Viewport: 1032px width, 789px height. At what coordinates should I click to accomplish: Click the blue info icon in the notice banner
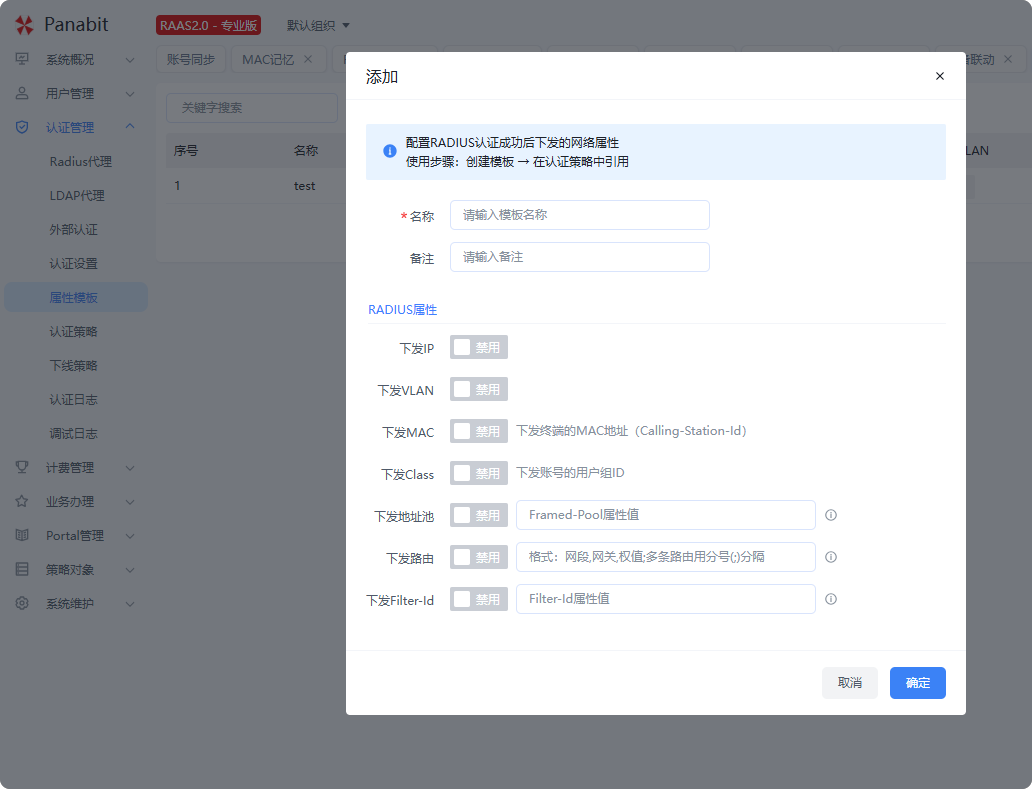pyautogui.click(x=390, y=151)
